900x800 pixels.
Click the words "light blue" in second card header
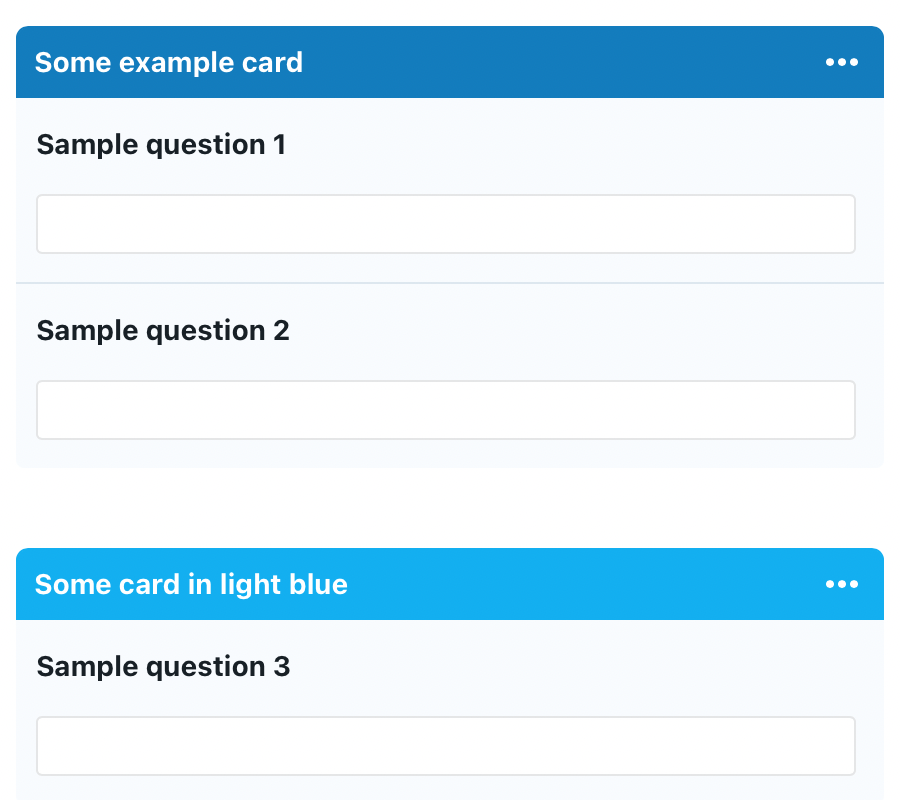pyautogui.click(x=283, y=584)
